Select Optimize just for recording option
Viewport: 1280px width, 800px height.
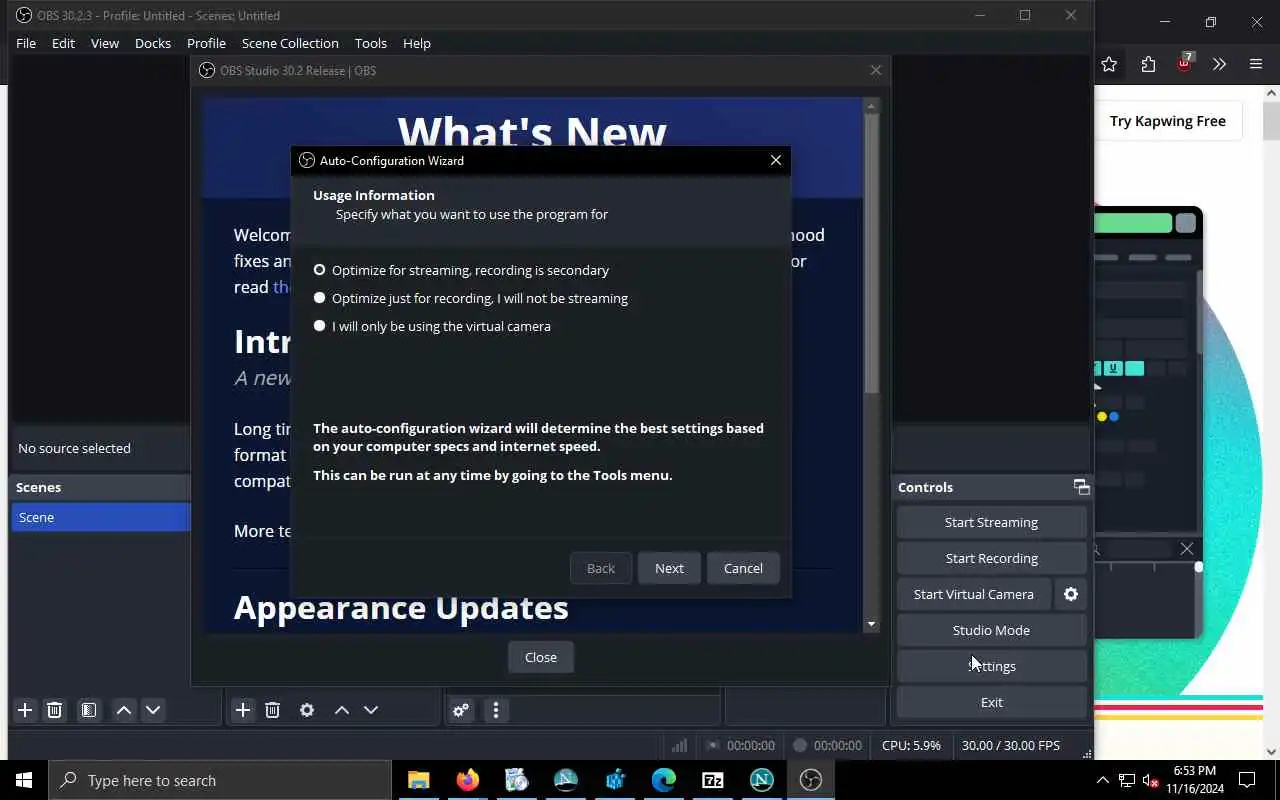coord(471,298)
